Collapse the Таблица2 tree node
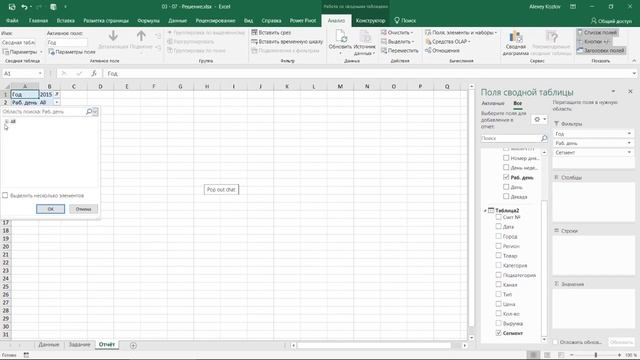The width and height of the screenshot is (640, 360). 485,211
